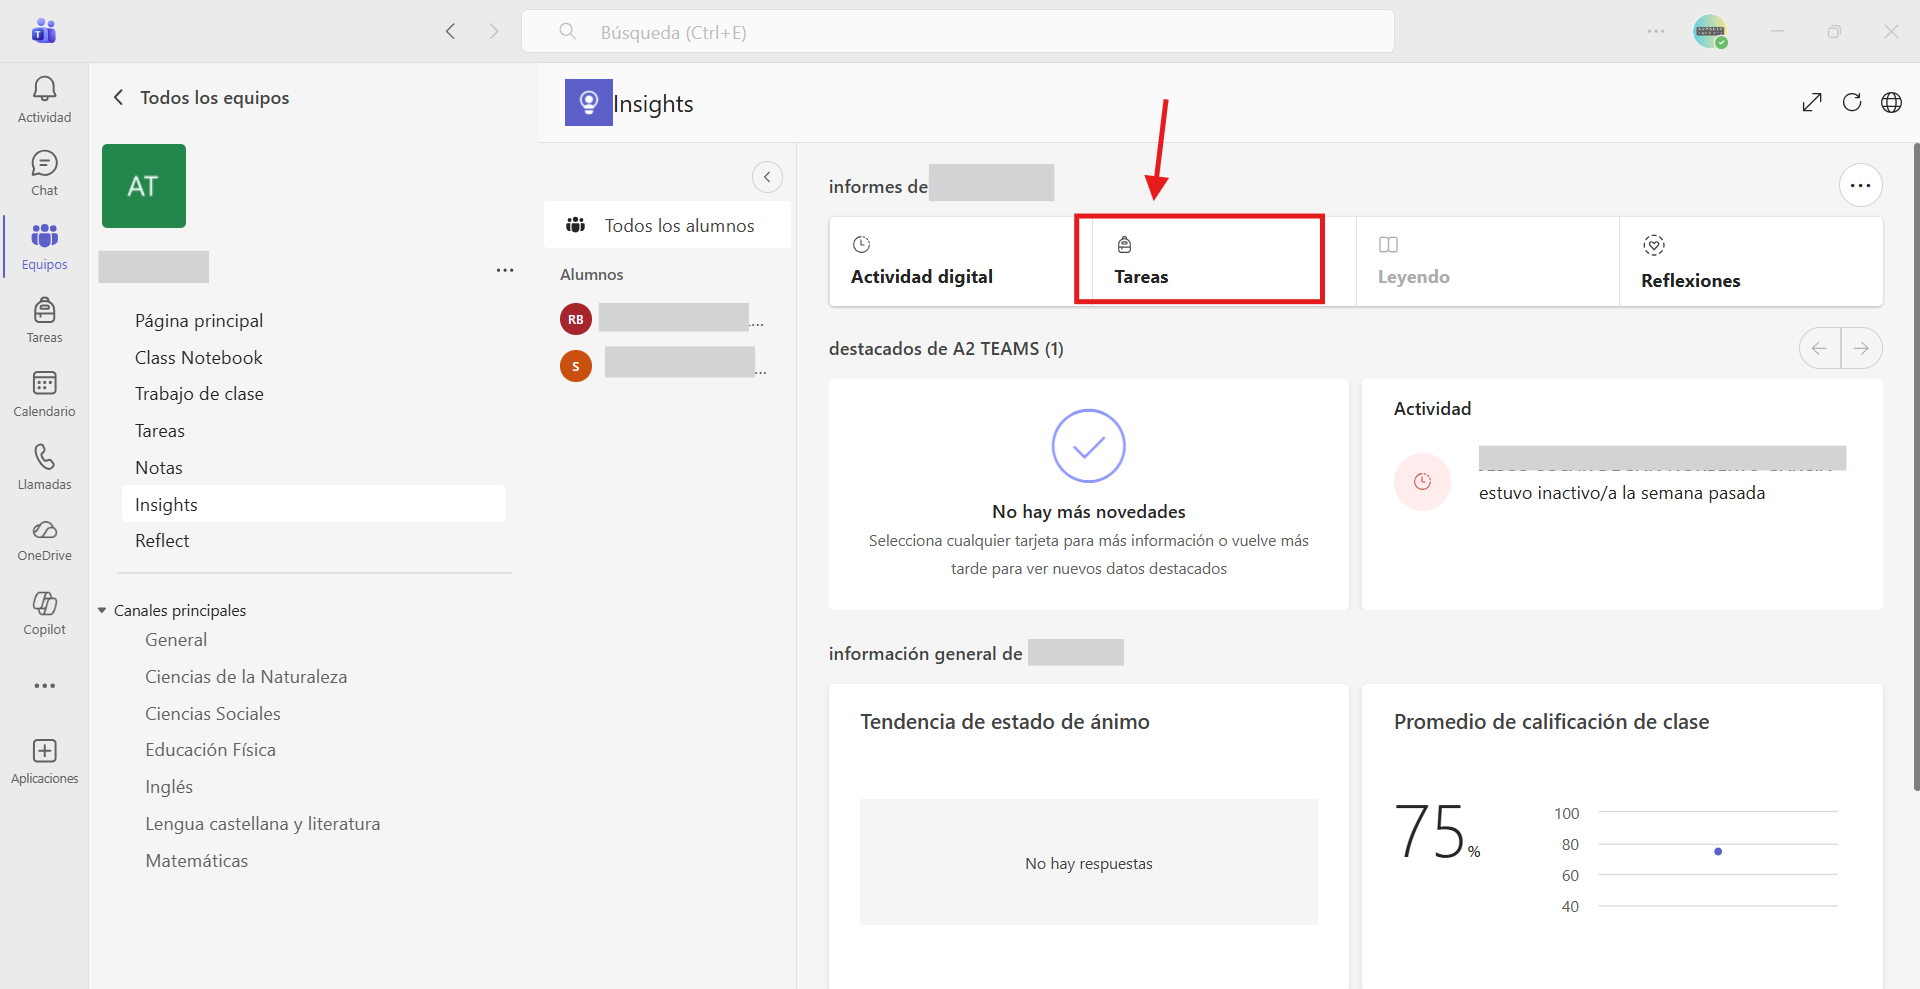Open Lengua castellana y literatura channel
The image size is (1920, 989).
pyautogui.click(x=263, y=824)
